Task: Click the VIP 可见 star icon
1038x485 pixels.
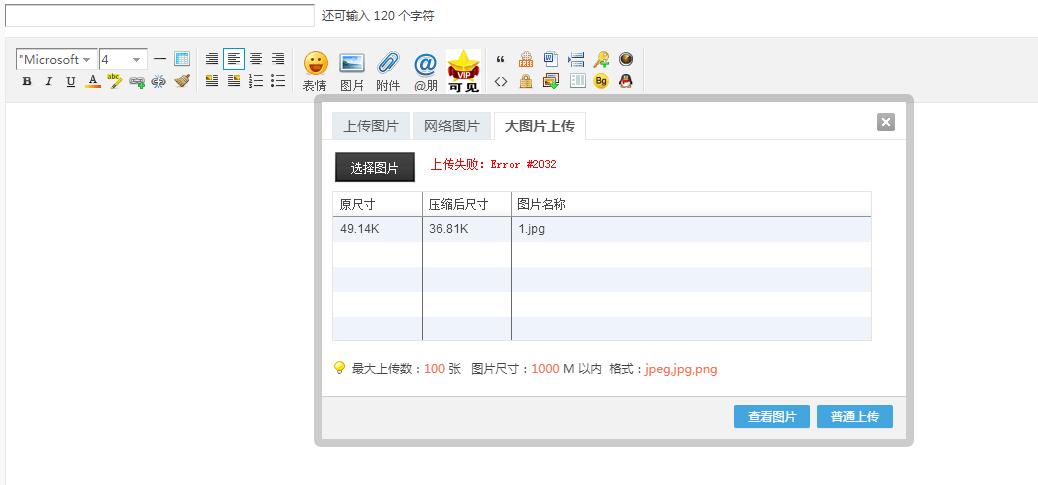Action: pos(463,71)
